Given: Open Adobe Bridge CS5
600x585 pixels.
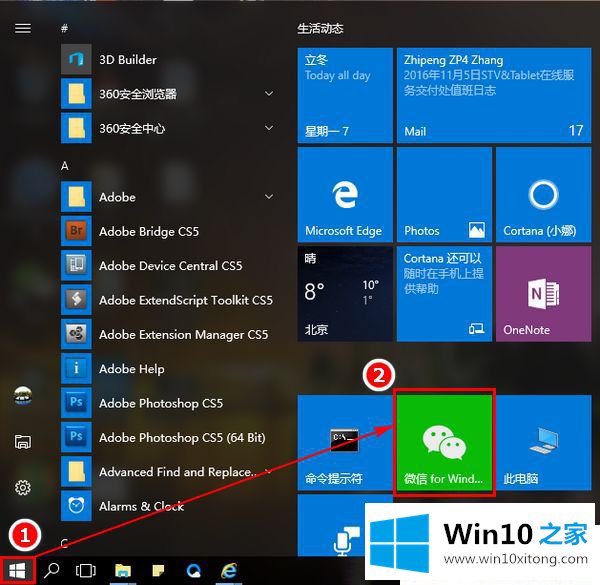Looking at the screenshot, I should click(168, 231).
